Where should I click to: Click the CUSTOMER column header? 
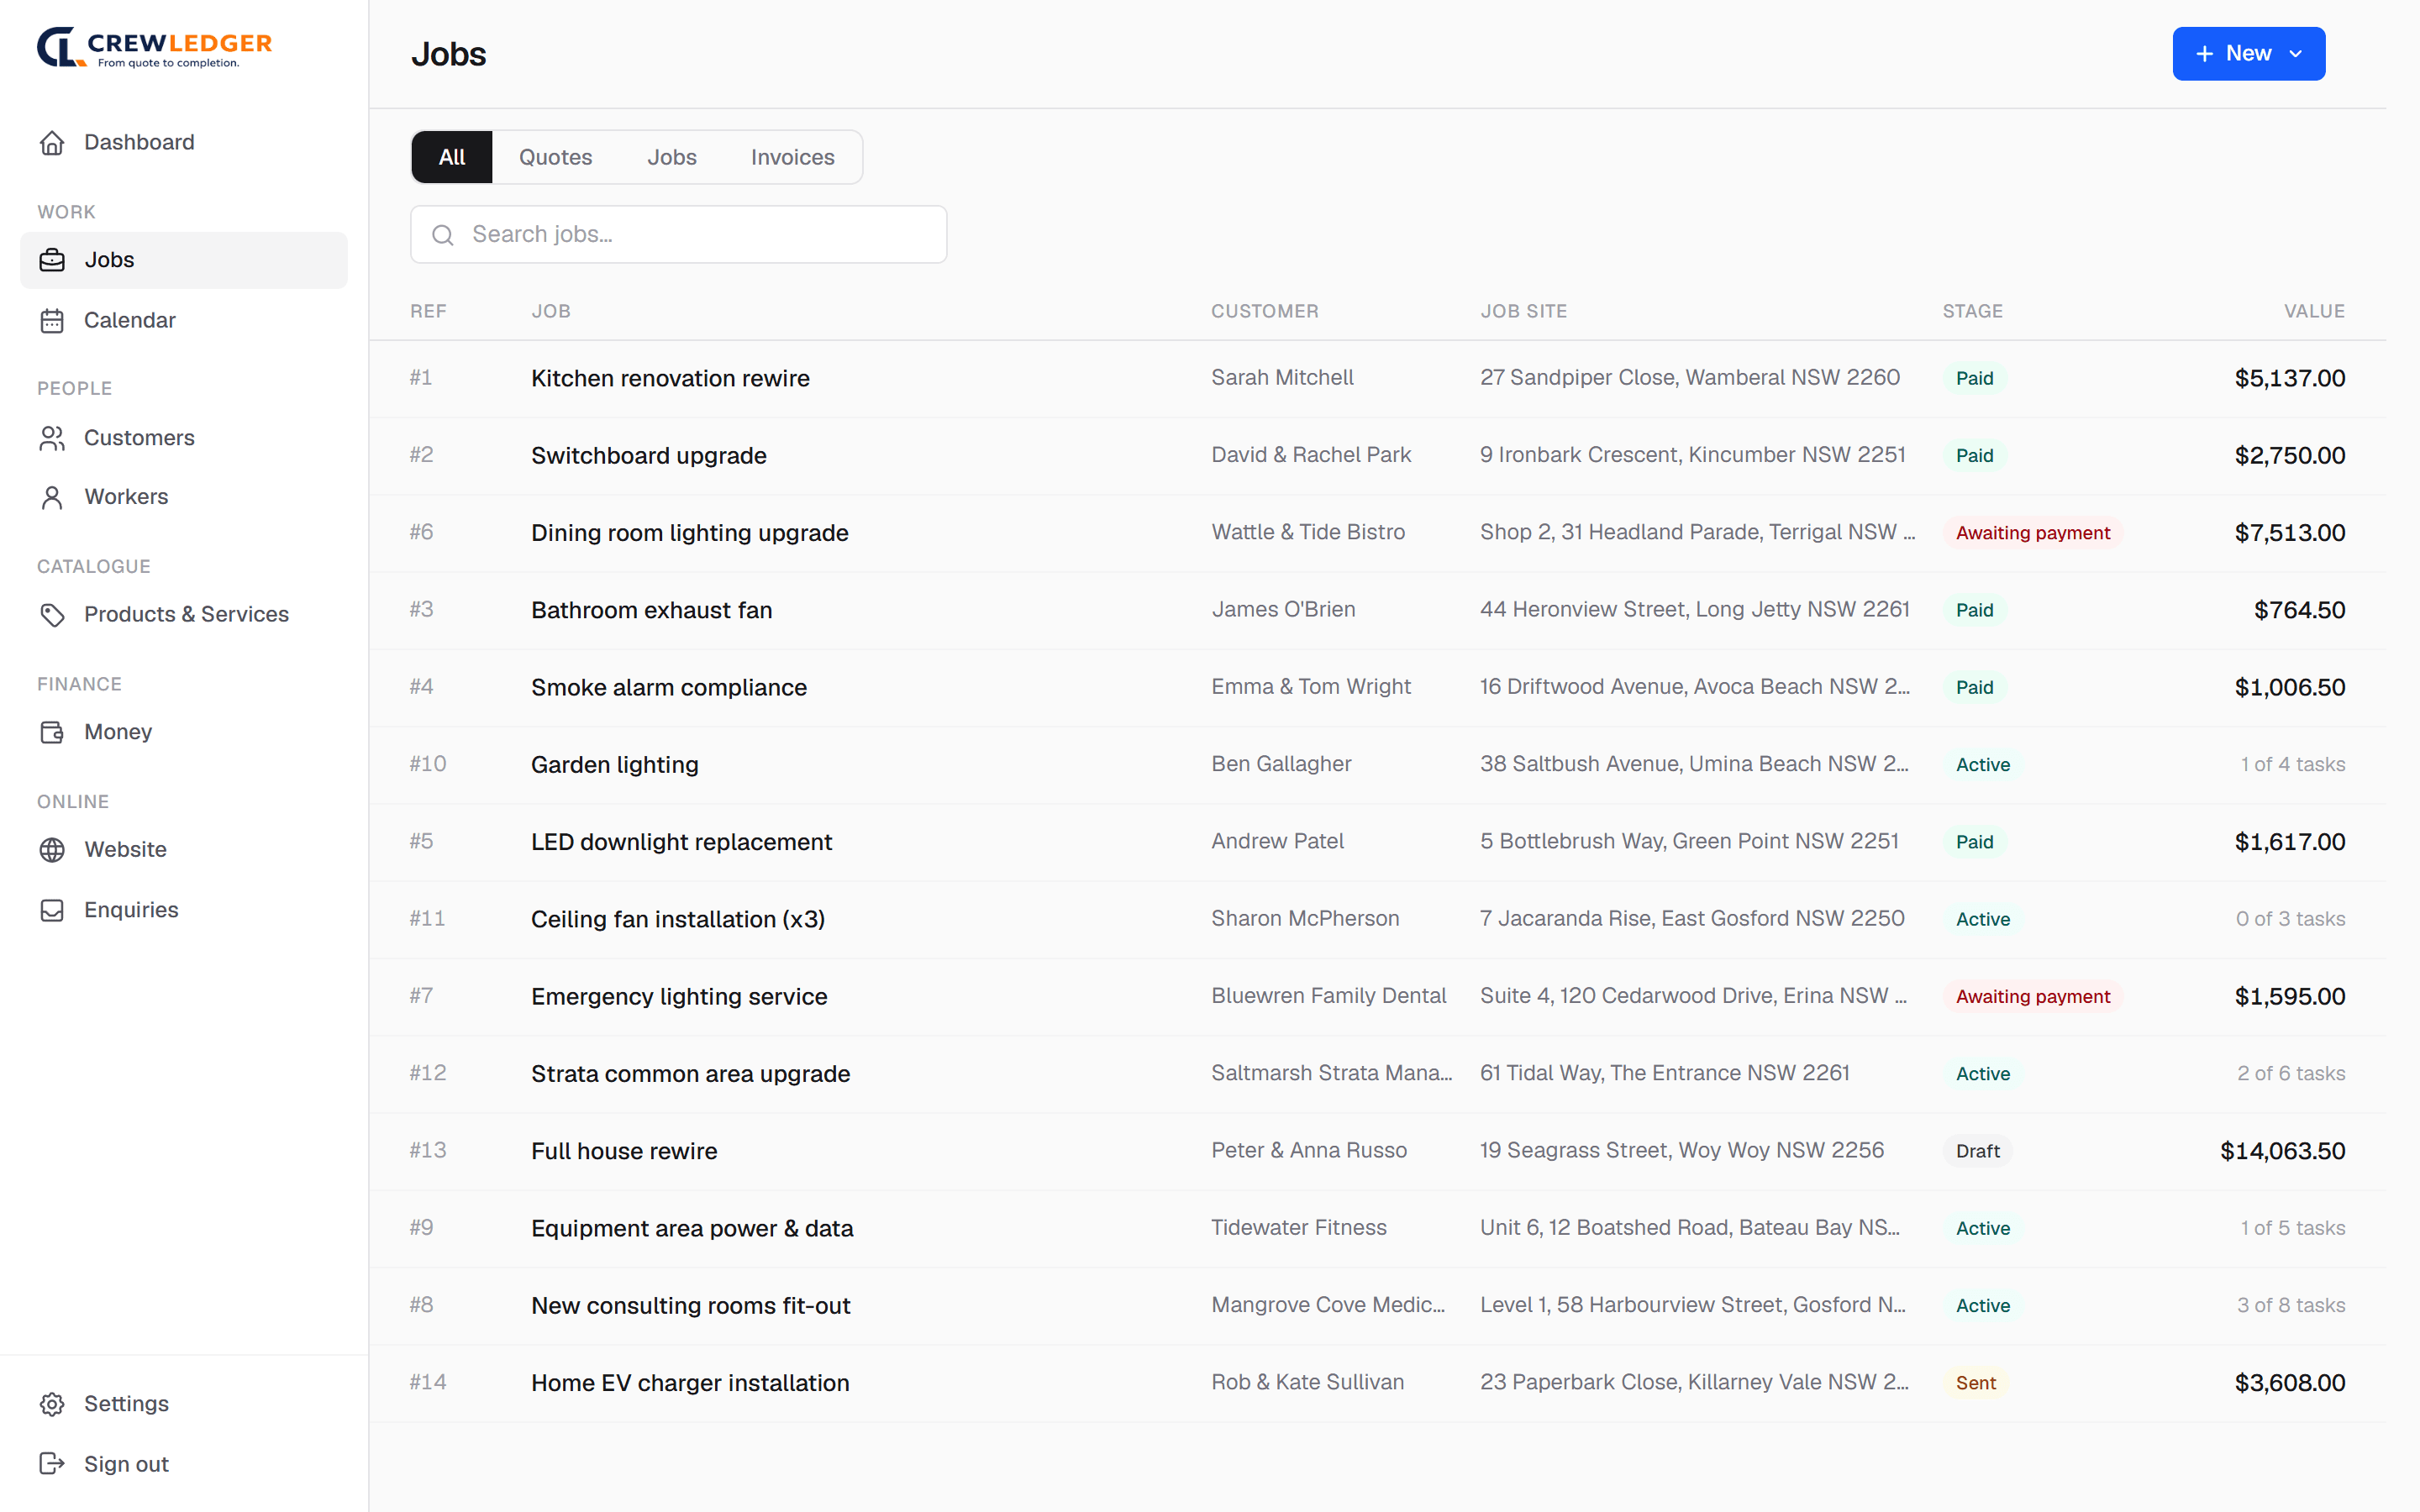[x=1264, y=311]
